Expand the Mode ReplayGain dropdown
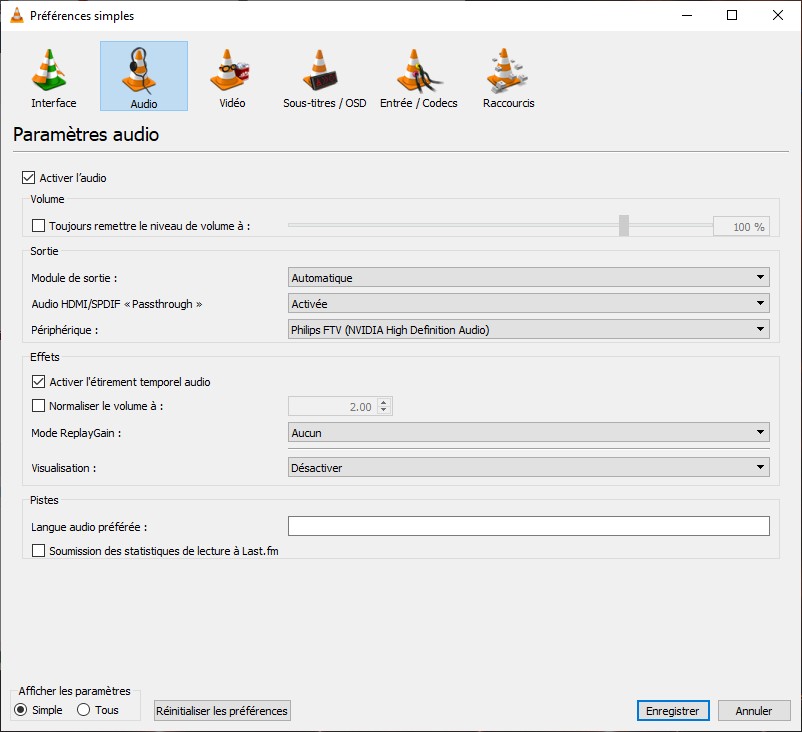 coord(528,433)
